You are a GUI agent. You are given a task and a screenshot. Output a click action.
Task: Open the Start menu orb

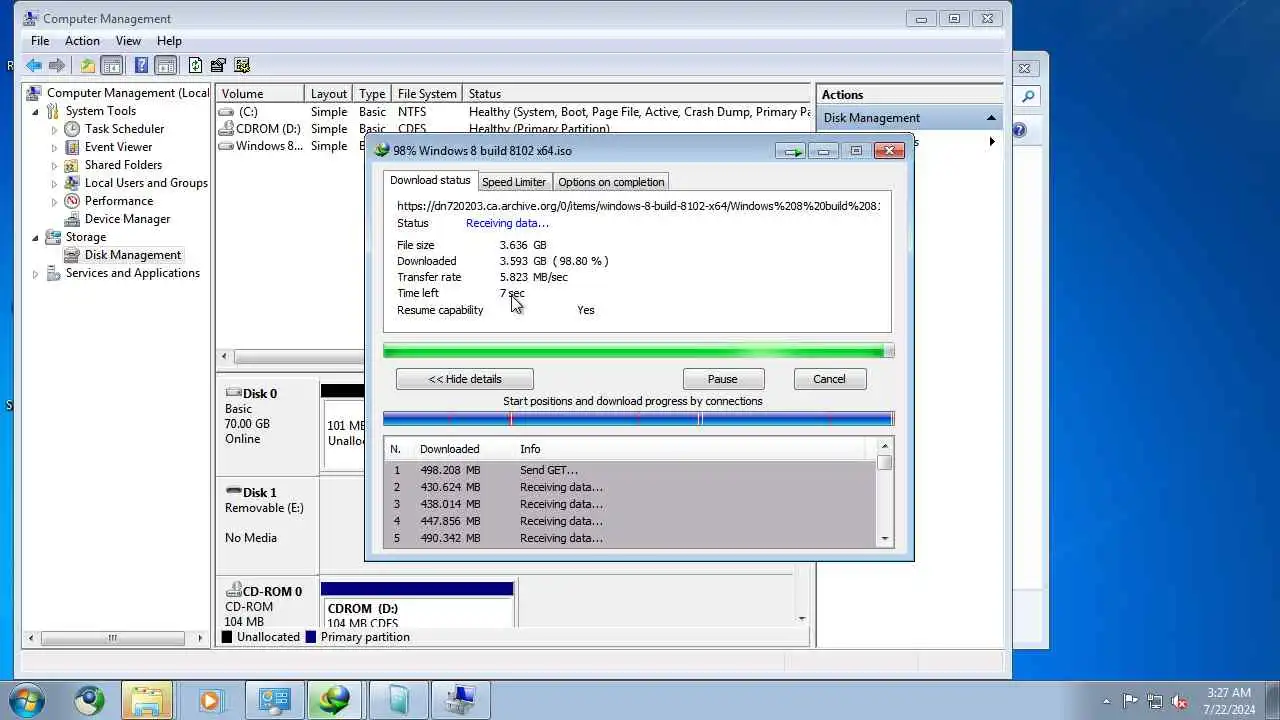27,700
